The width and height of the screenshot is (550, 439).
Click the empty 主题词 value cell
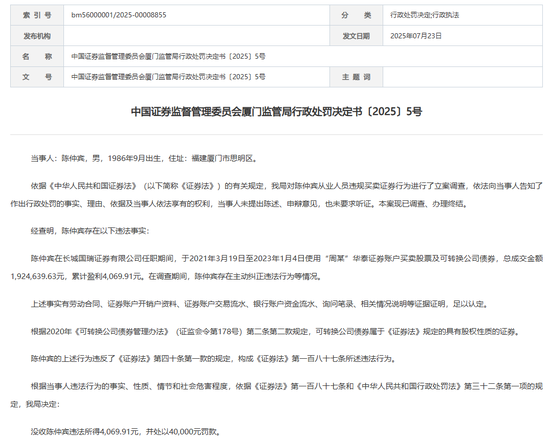coord(462,77)
